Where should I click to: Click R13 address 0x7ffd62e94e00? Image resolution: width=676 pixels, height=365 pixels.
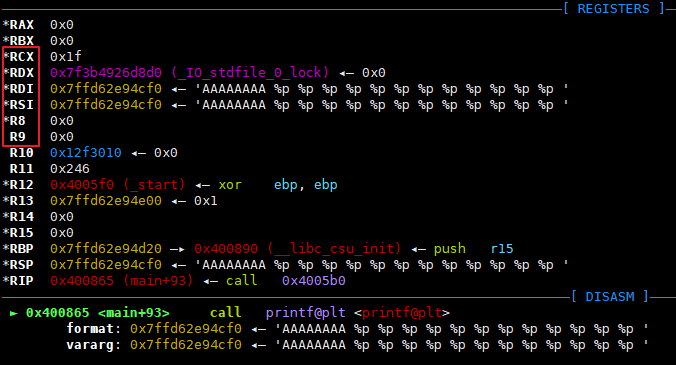tap(106, 200)
